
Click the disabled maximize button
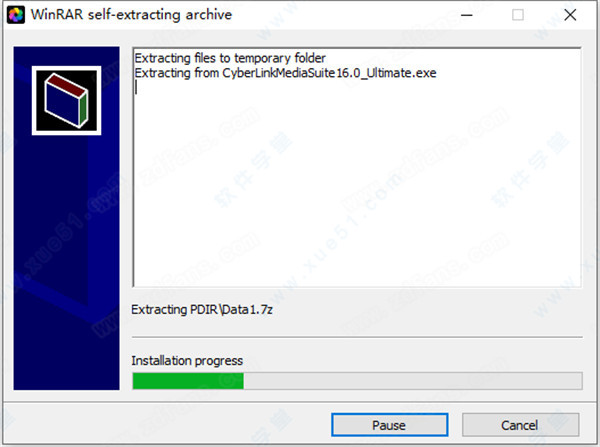tap(518, 15)
